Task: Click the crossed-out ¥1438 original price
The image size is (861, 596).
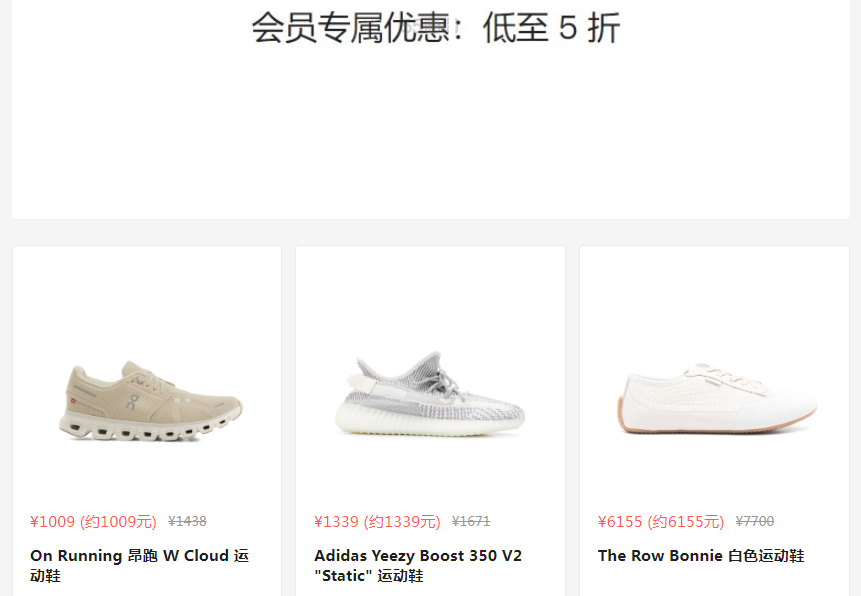Action: 187,521
